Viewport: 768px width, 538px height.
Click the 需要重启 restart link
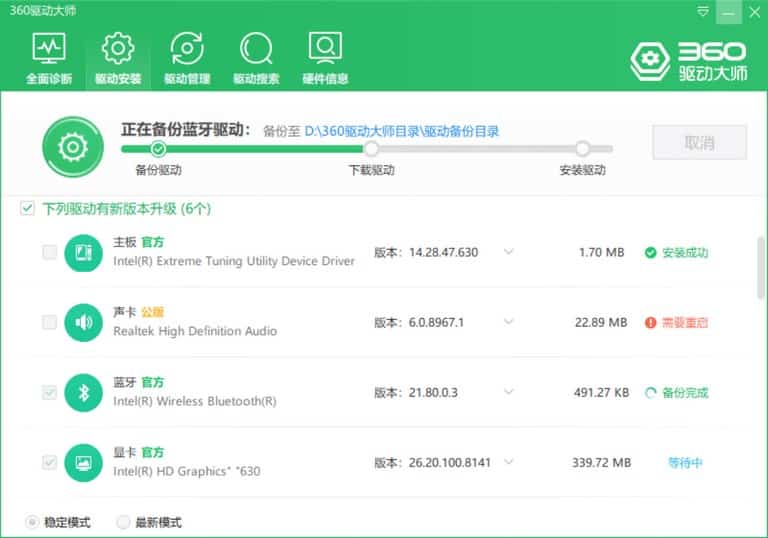click(685, 323)
